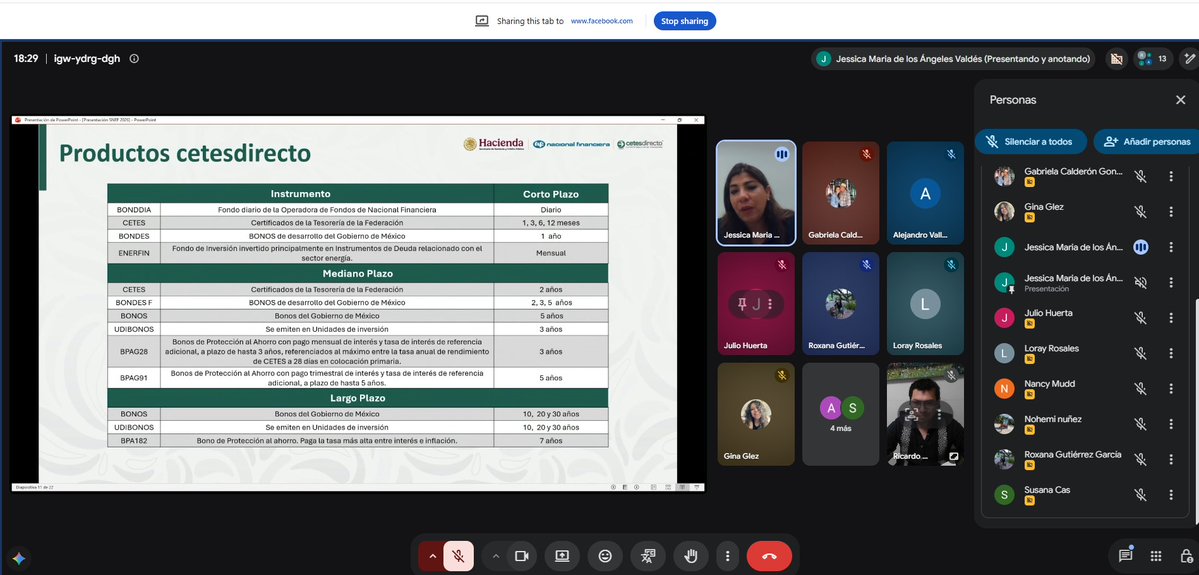This screenshot has height=575, width=1199.
Task: Open options menu for Susana Cas
Action: (1171, 495)
